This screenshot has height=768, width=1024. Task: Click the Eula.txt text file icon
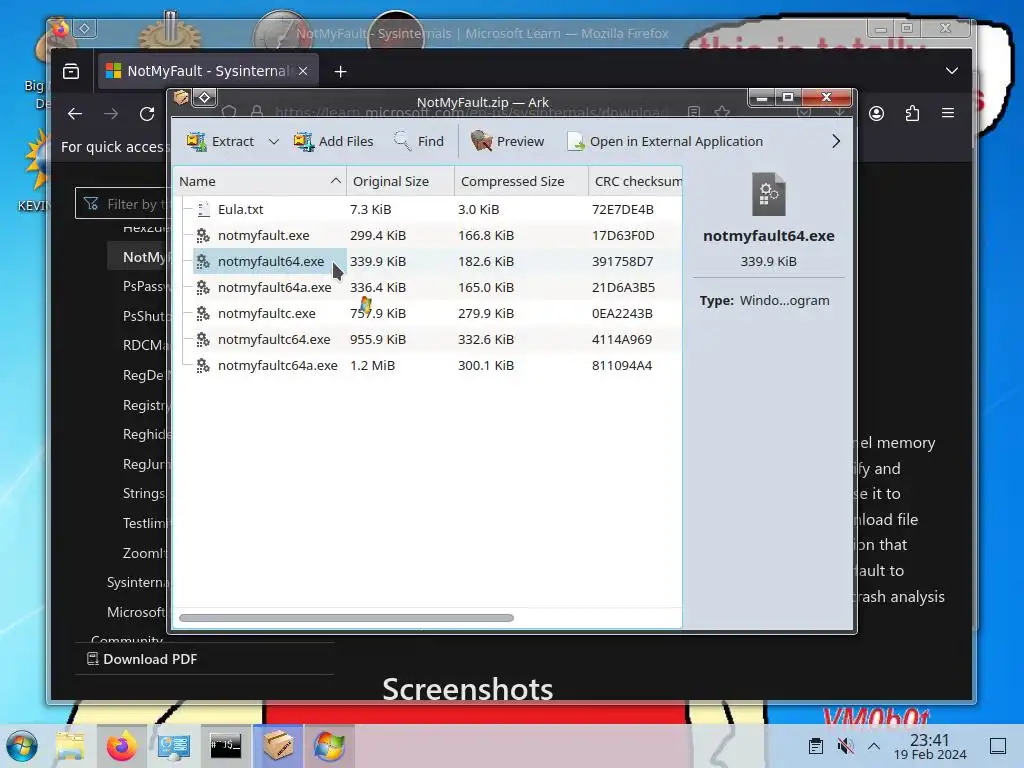pos(203,209)
